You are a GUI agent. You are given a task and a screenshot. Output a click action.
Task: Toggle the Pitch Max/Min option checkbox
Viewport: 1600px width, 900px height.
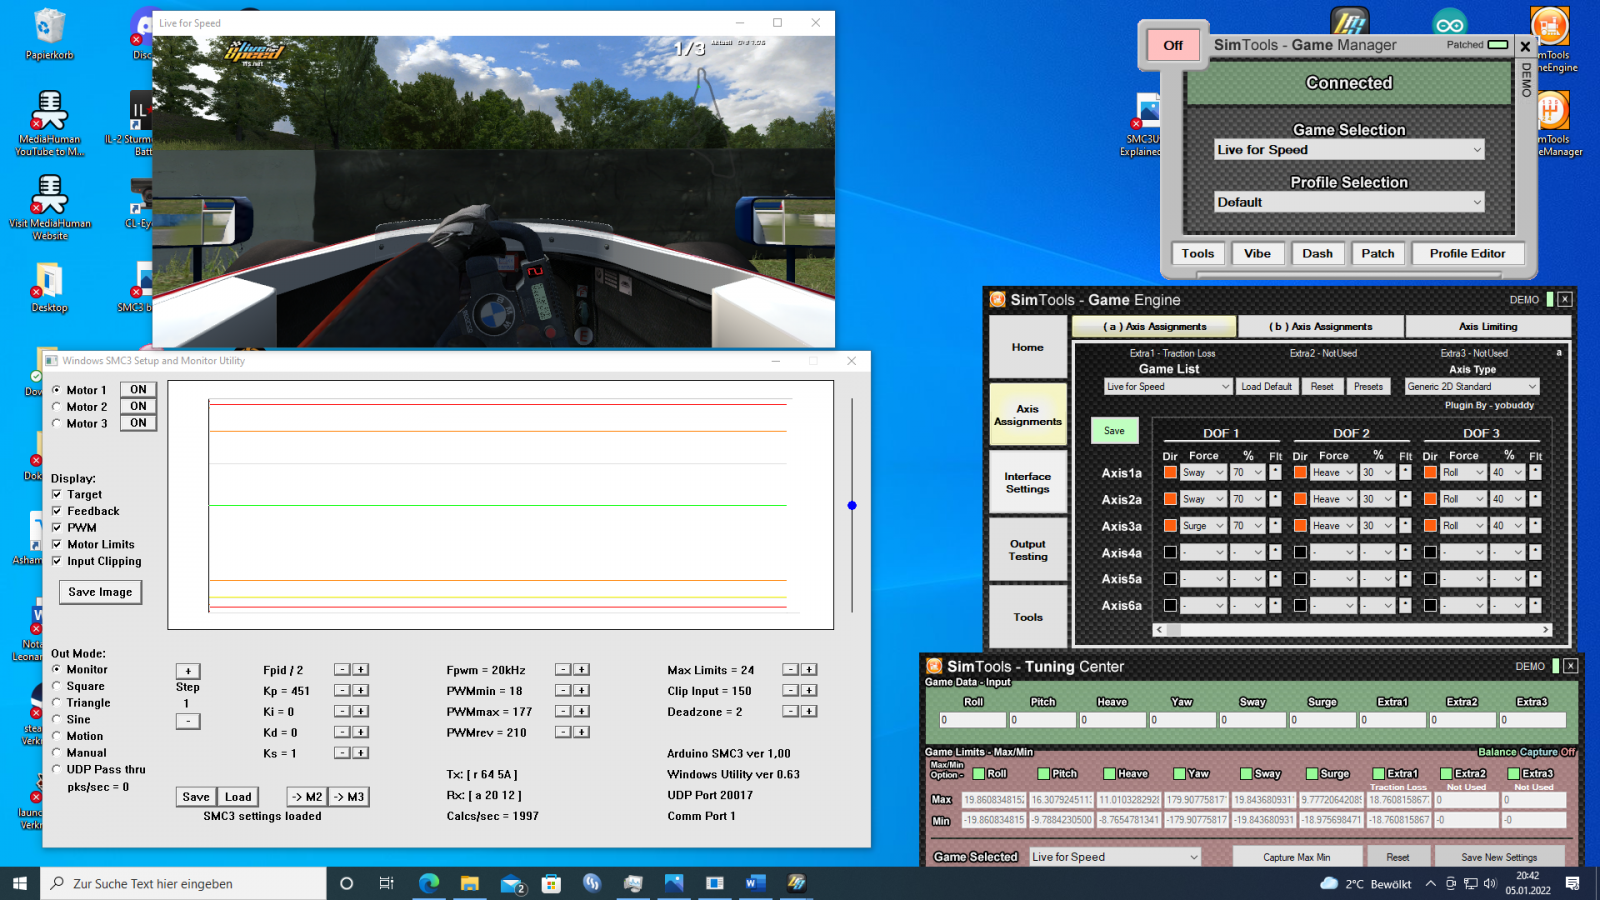[x=1043, y=773]
